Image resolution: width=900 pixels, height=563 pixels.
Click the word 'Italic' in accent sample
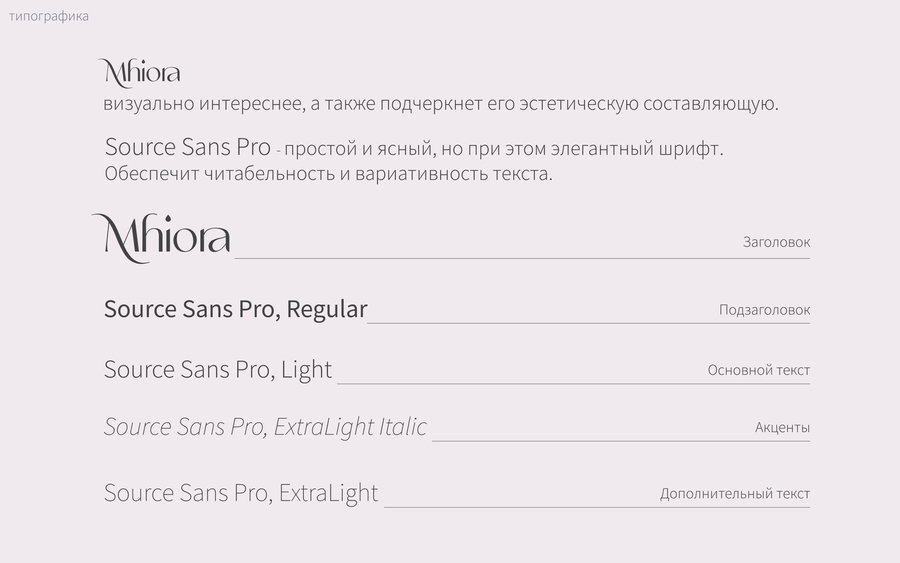pos(403,427)
